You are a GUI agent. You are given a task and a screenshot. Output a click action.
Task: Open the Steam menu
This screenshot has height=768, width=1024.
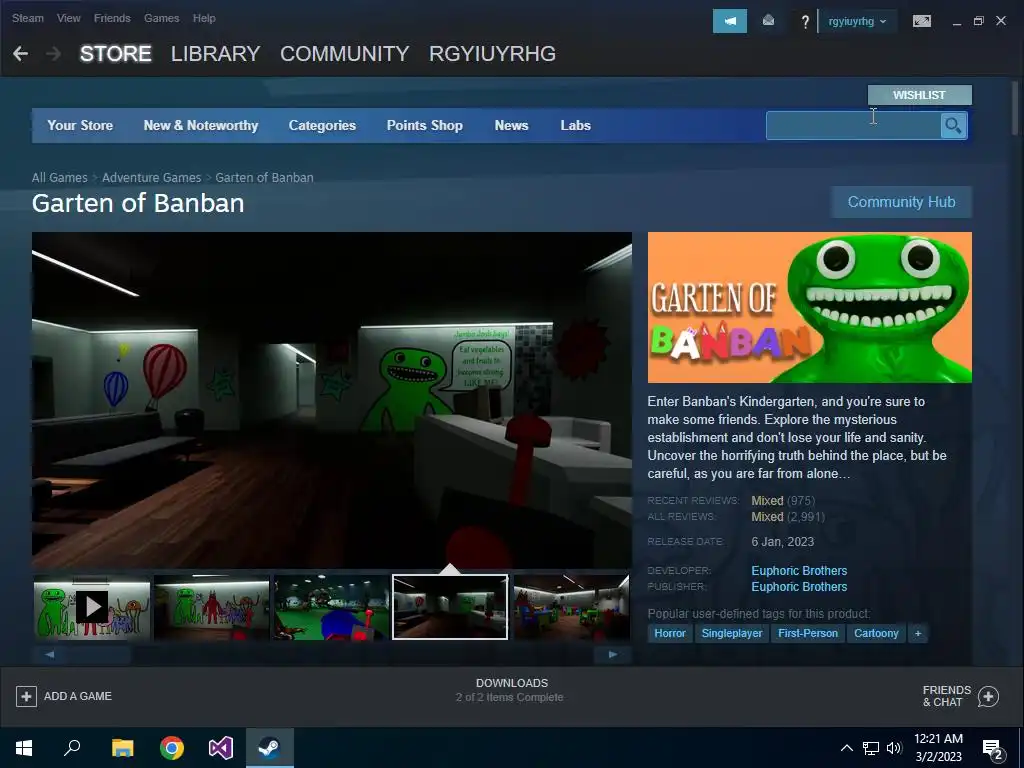[x=27, y=18]
